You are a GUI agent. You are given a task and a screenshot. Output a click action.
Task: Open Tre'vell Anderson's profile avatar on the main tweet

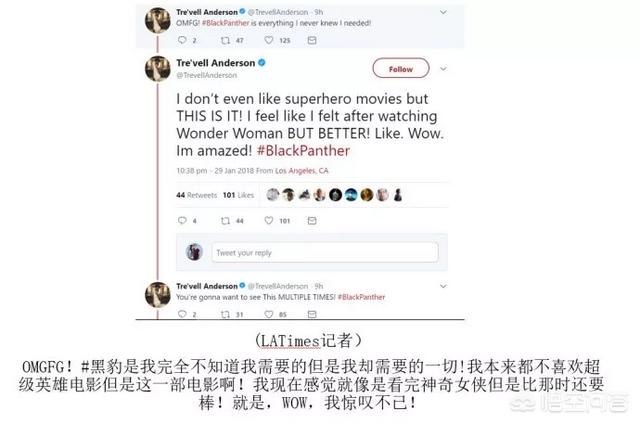[158, 69]
